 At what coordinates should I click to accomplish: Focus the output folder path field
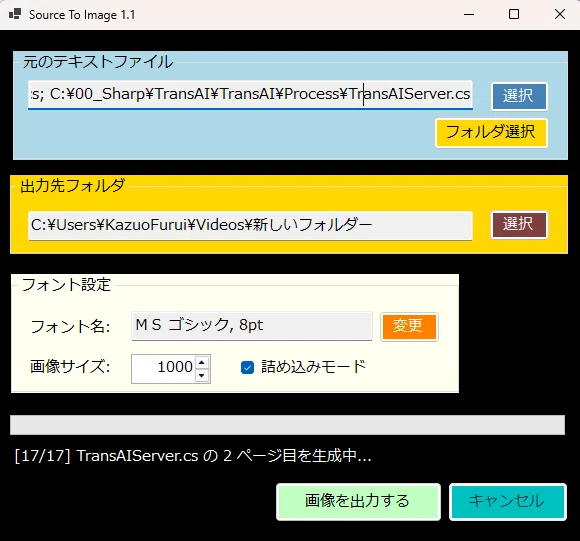click(250, 225)
